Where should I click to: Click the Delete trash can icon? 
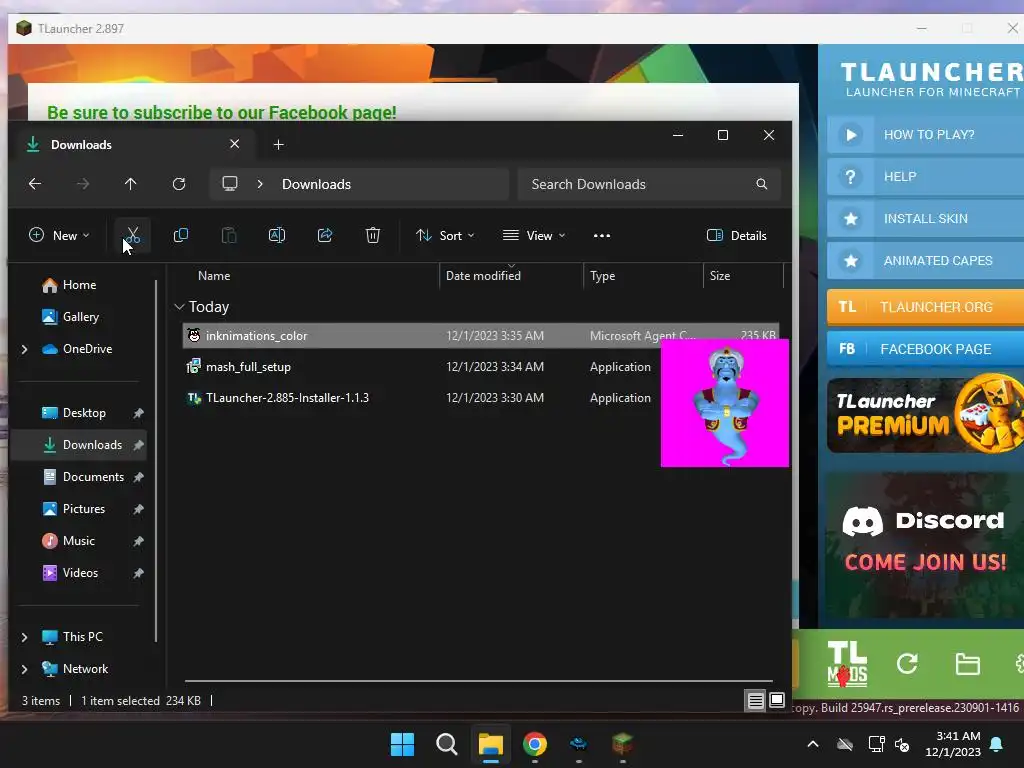373,235
